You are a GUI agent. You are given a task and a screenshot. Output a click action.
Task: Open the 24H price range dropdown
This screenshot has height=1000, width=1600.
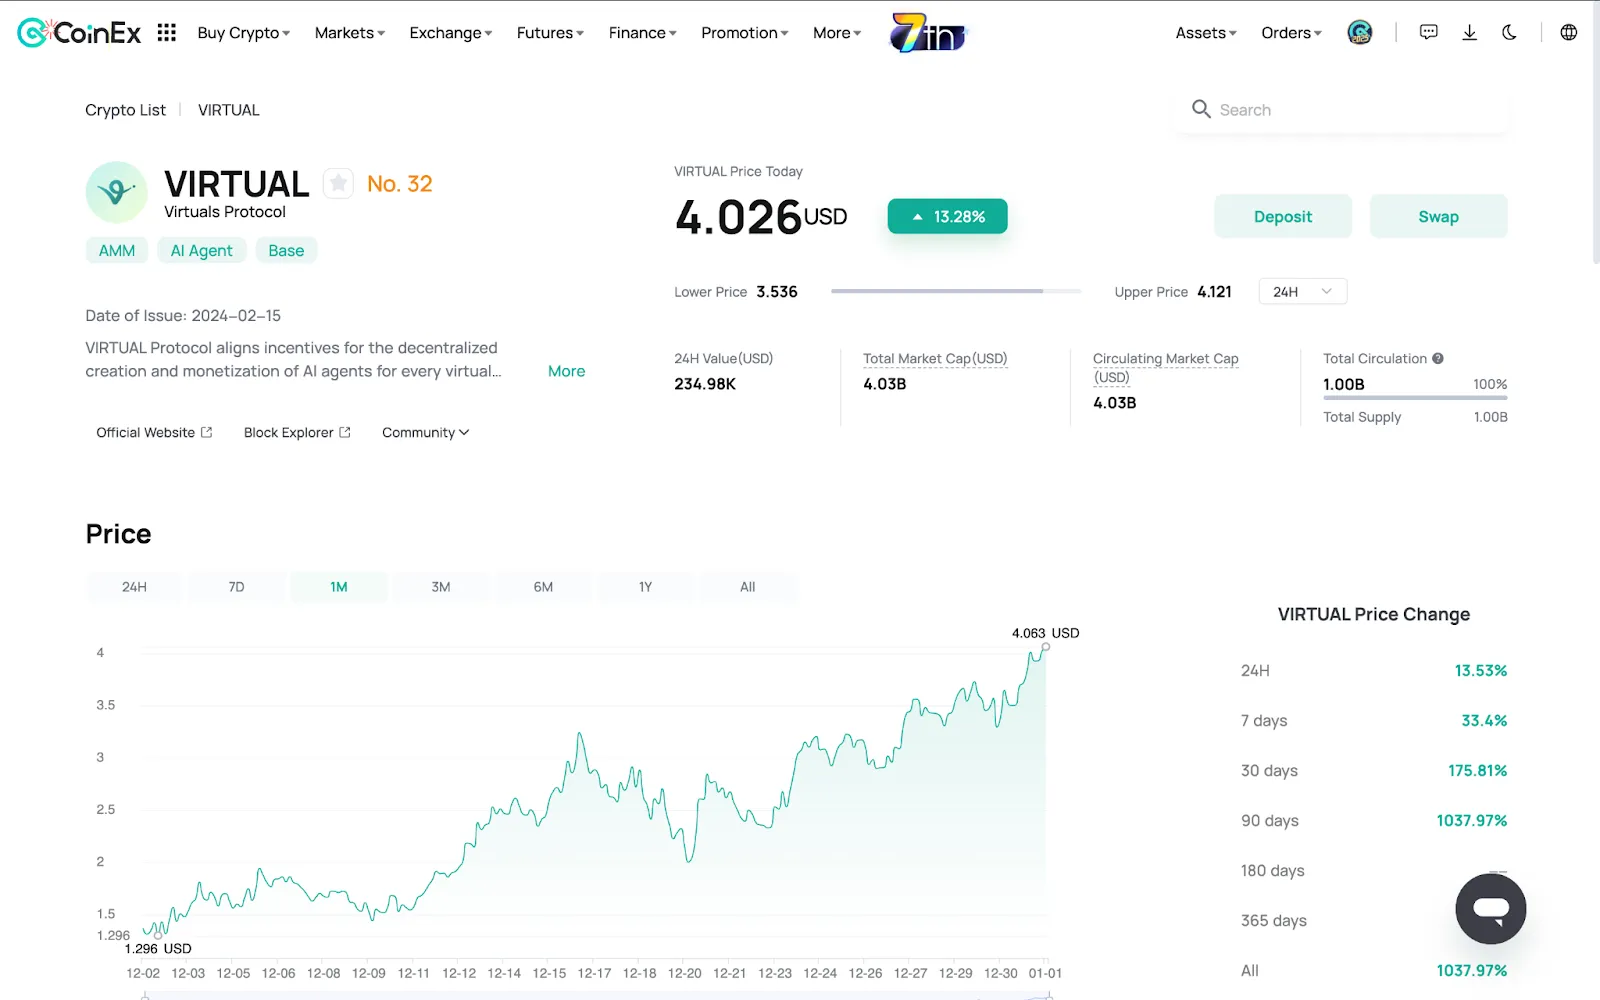[1303, 291]
